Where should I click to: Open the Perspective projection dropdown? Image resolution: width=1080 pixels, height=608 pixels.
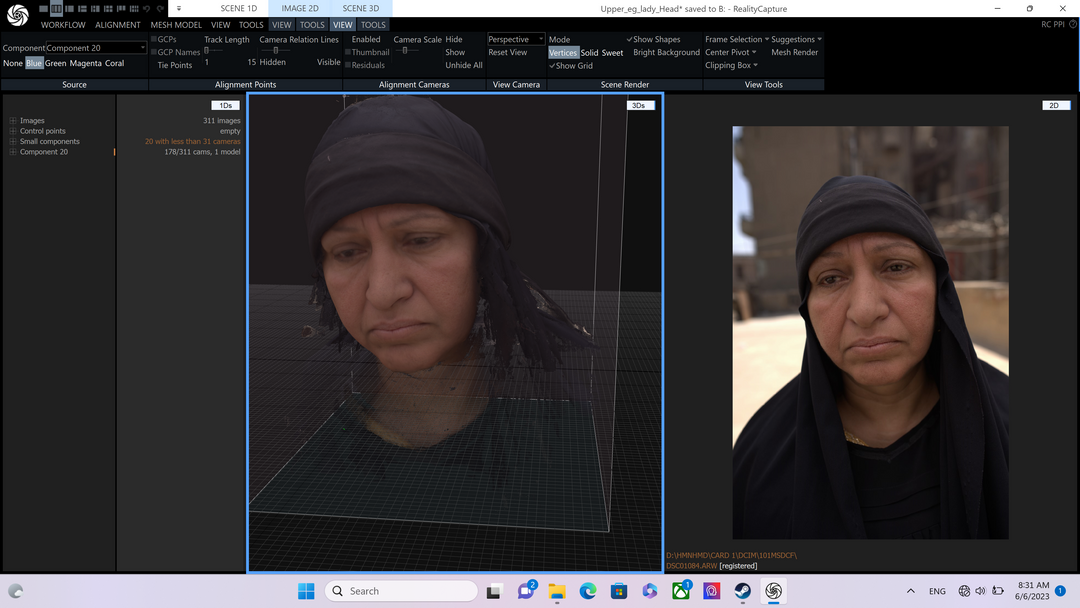[540, 39]
